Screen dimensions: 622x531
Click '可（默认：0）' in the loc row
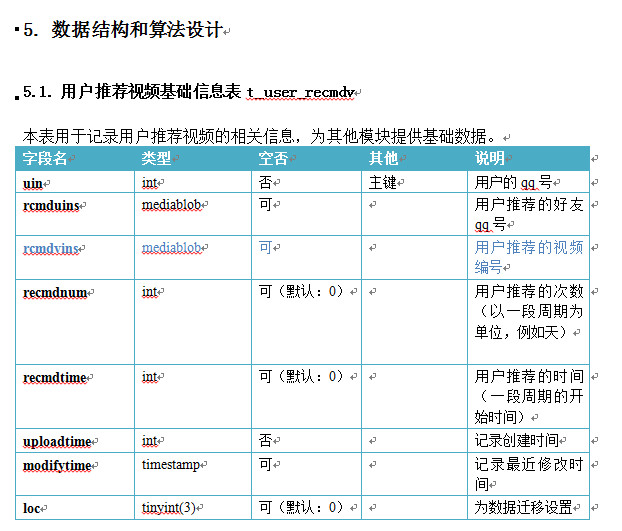click(x=301, y=507)
